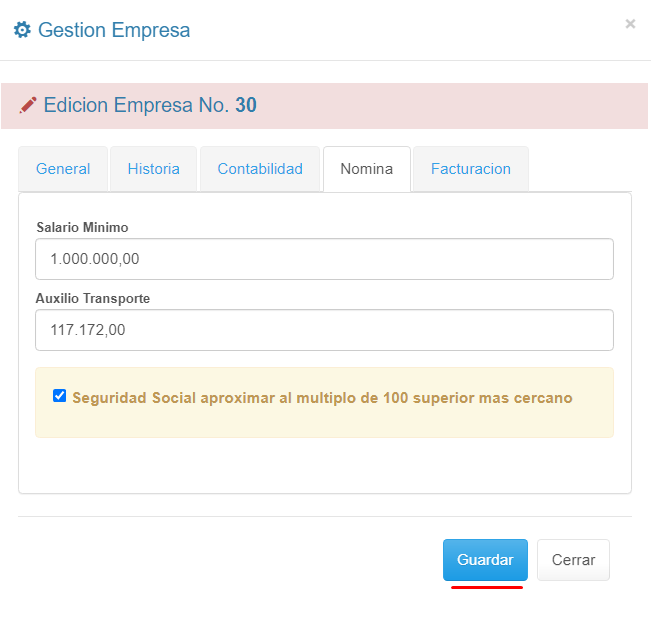This screenshot has height=630, width=651.
Task: Click the pencil icon beside Edicion Empresa
Action: (28, 105)
